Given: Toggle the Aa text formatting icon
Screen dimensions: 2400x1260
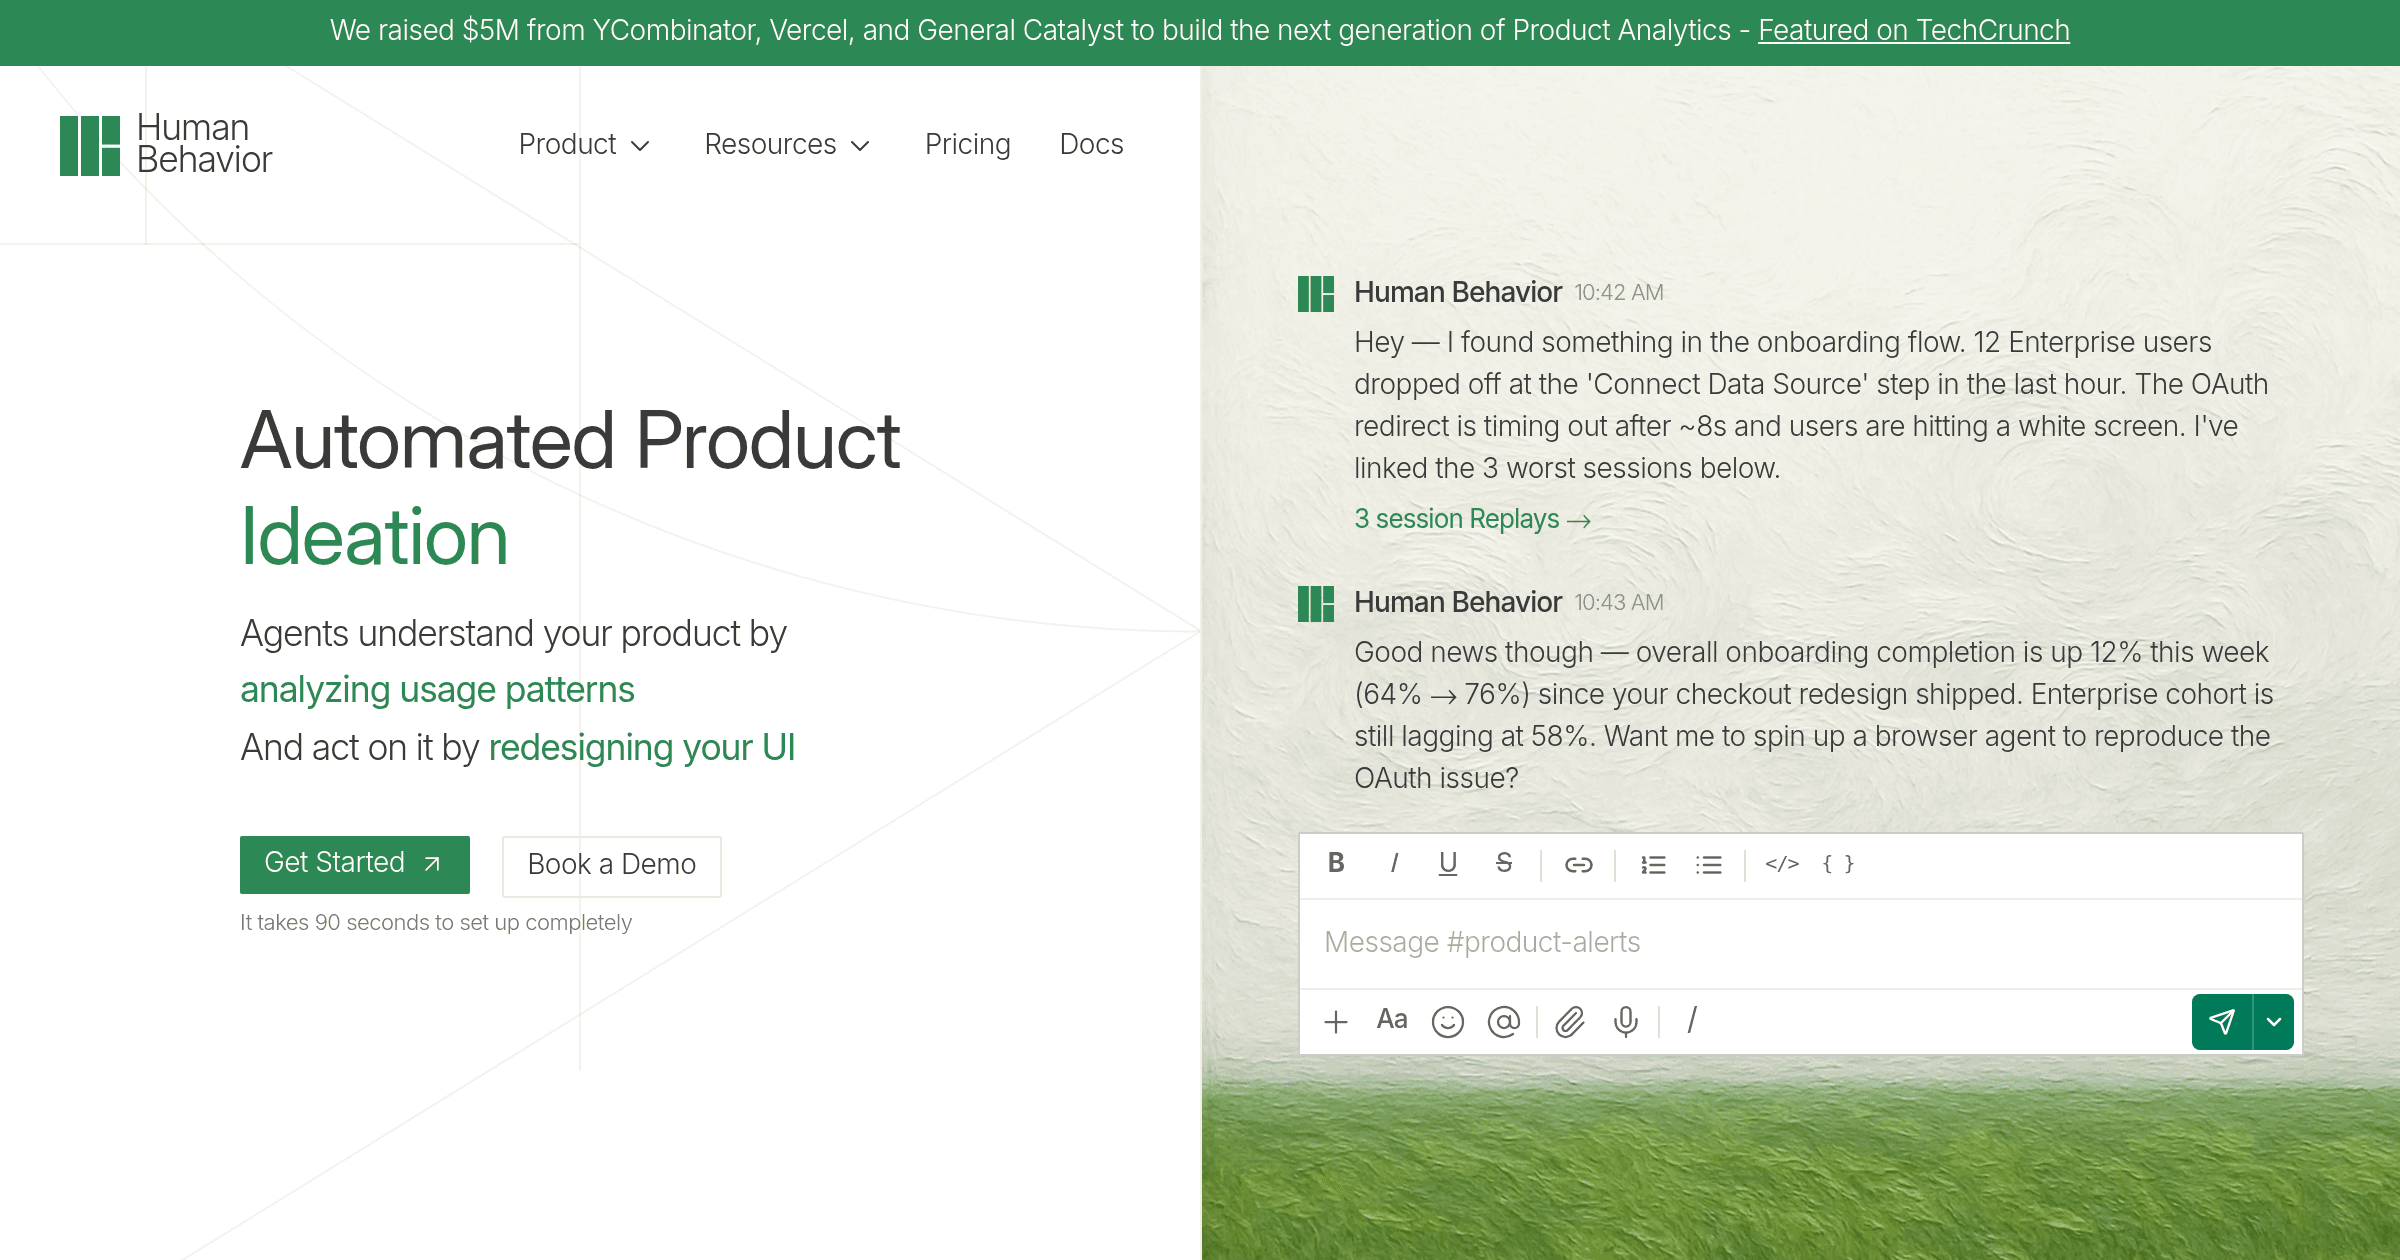Looking at the screenshot, I should 1392,1020.
